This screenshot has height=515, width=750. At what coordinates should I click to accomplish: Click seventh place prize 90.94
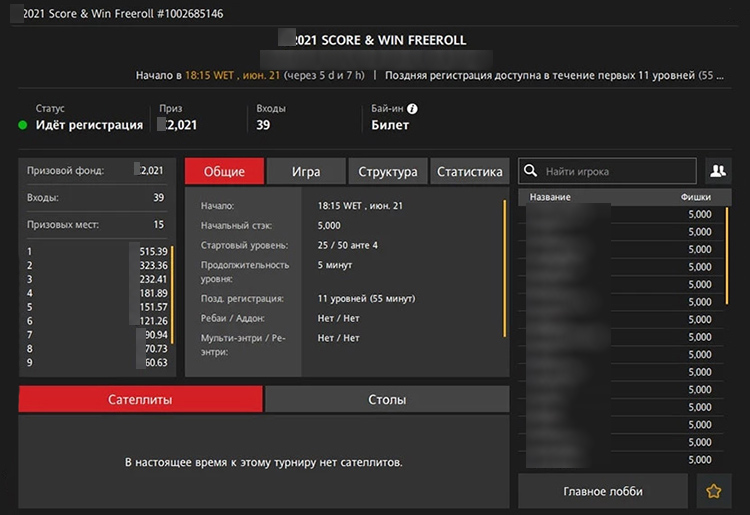(x=156, y=335)
